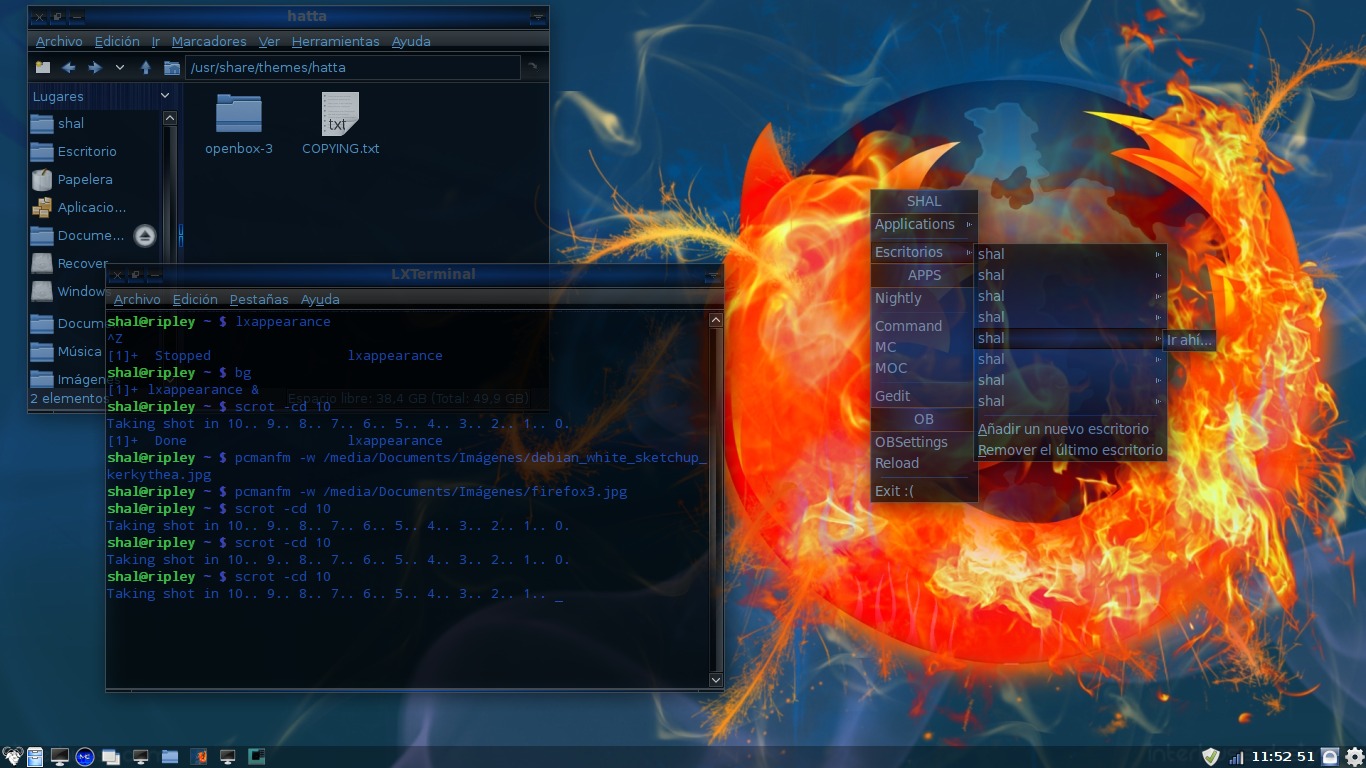This screenshot has width=1366, height=768.
Task: Open GNU head start menu in taskbar
Action: tap(12, 757)
